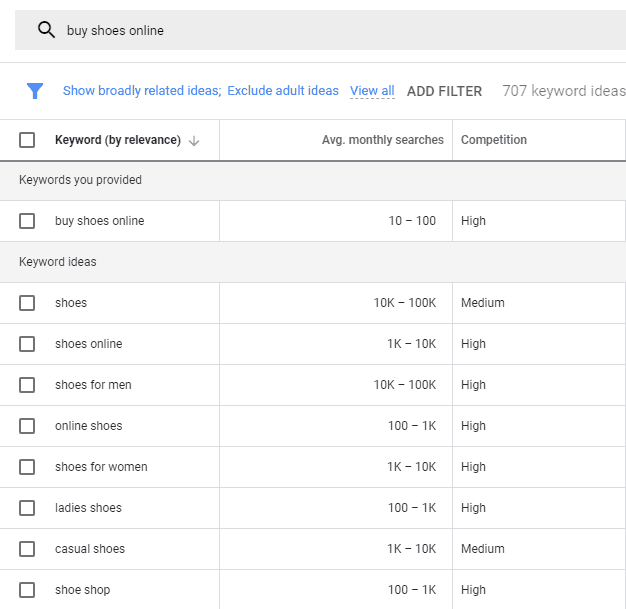The height and width of the screenshot is (609, 626).
Task: Sort by Avg. monthly searches column
Action: click(382, 140)
